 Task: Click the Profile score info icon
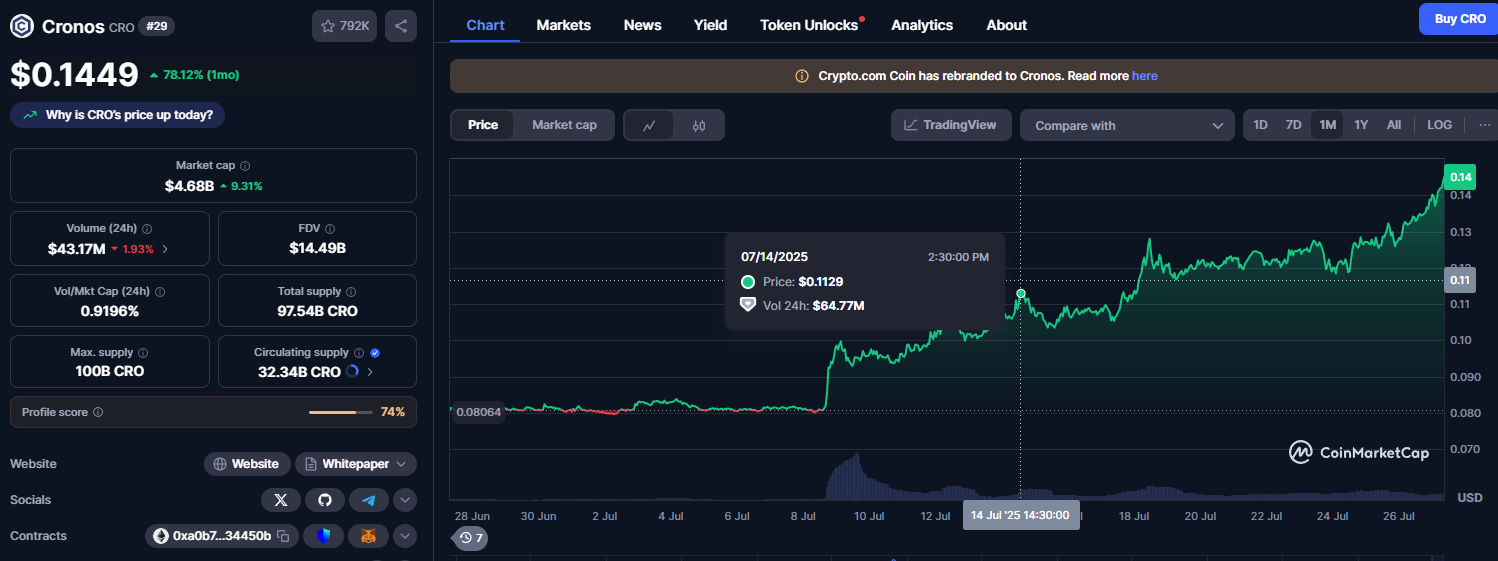[x=98, y=412]
